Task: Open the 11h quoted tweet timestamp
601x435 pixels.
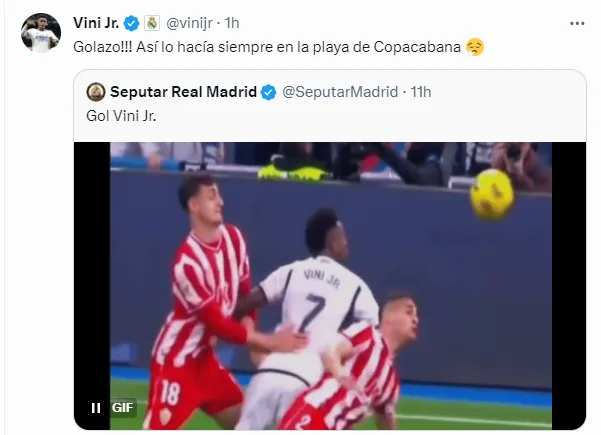Action: tap(421, 92)
